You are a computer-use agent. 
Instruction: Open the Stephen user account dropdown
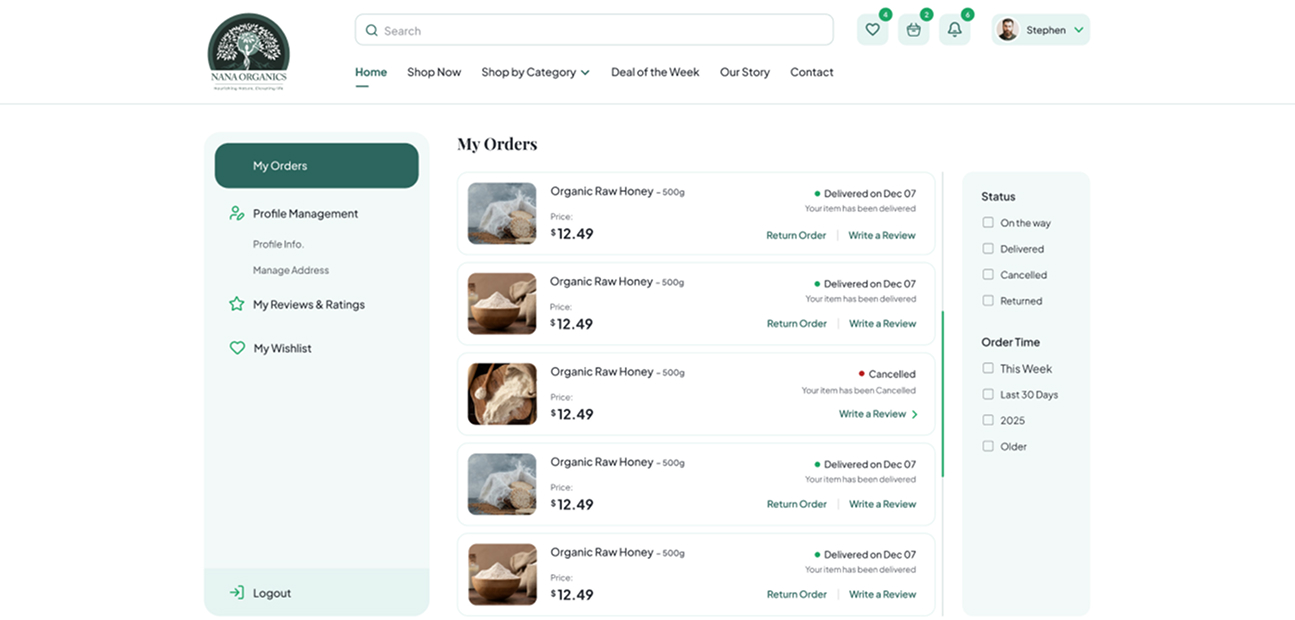pyautogui.click(x=1041, y=30)
